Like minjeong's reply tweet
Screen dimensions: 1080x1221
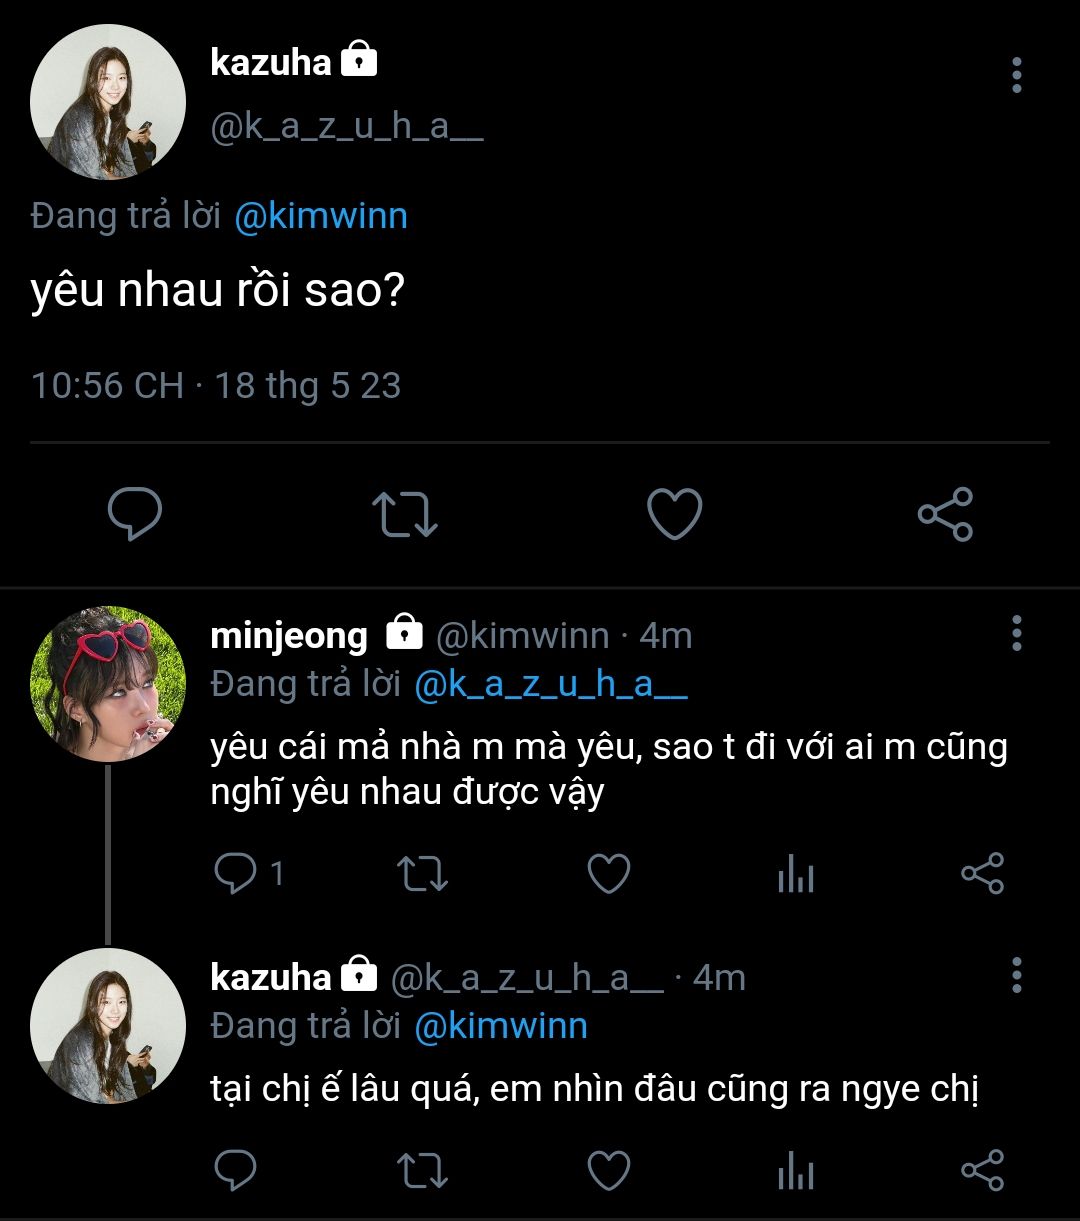tap(608, 874)
